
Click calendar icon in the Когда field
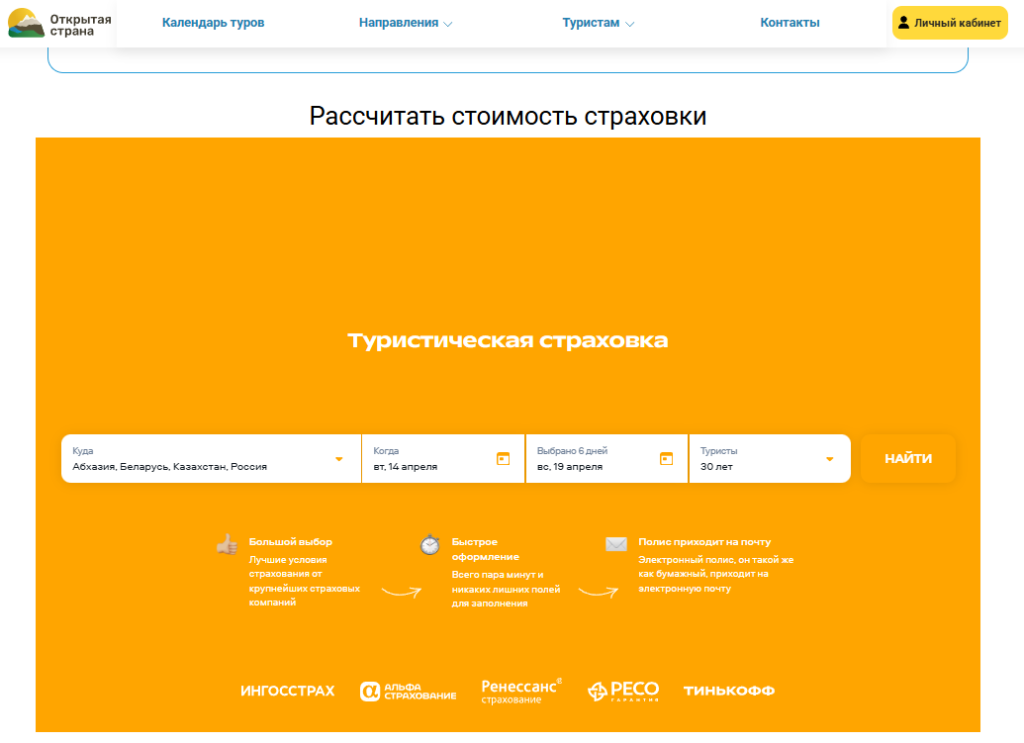[503, 458]
